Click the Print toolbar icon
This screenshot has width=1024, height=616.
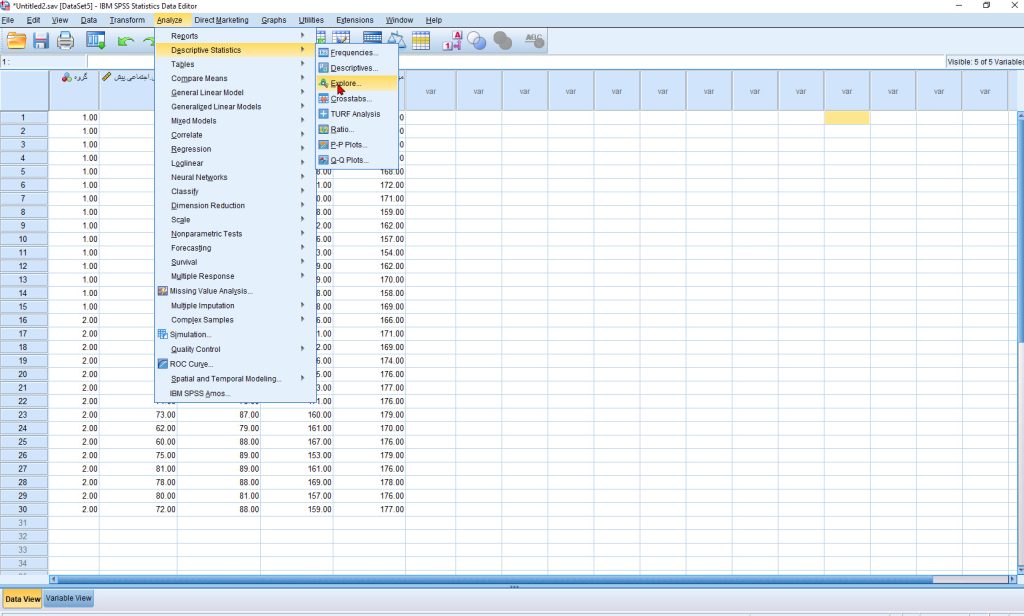(65, 41)
